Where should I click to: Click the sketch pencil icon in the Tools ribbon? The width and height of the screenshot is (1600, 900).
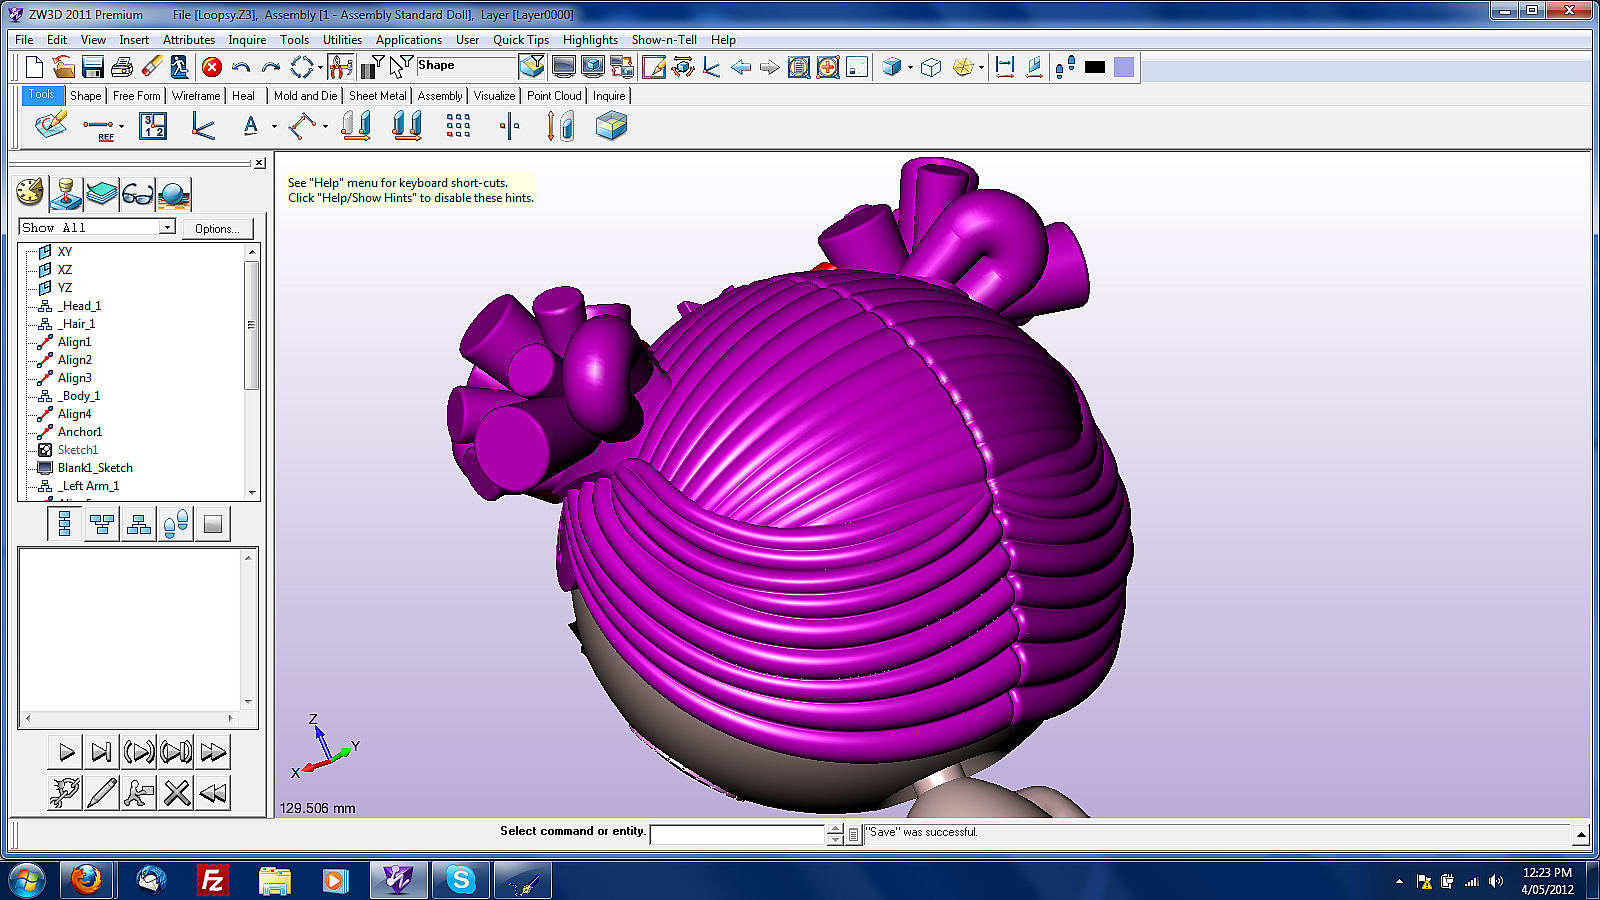tap(51, 126)
